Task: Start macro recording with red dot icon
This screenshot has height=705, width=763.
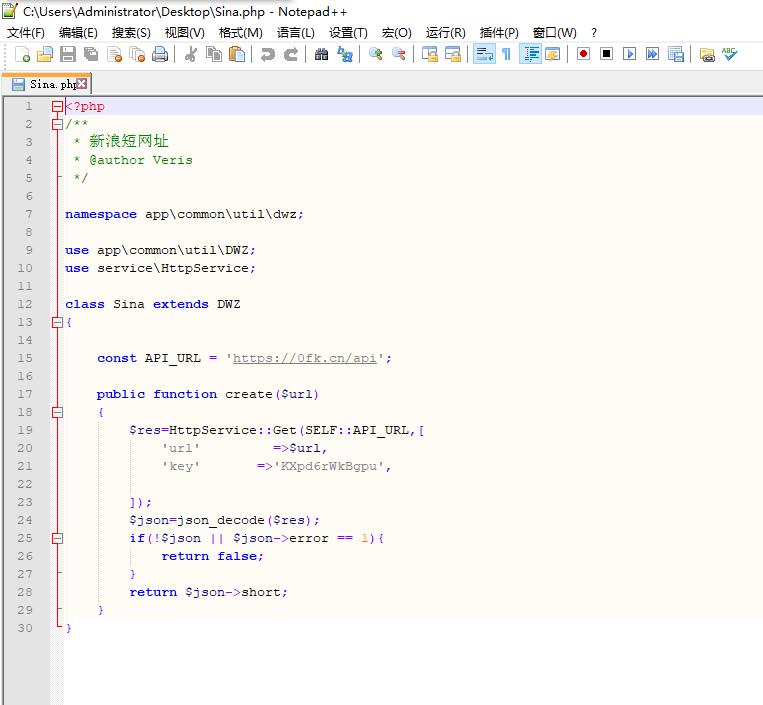Action: point(583,54)
